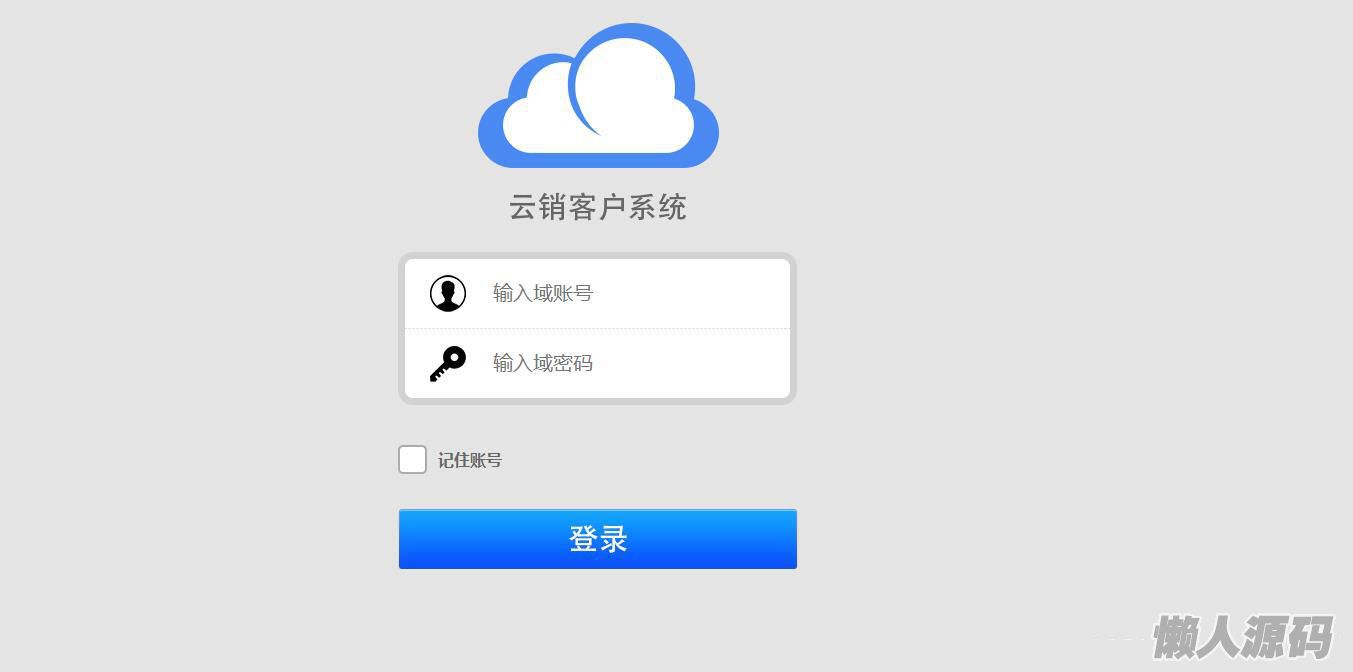The width and height of the screenshot is (1353, 672).
Task: Focus the 输入域密码 password field
Action: click(597, 364)
